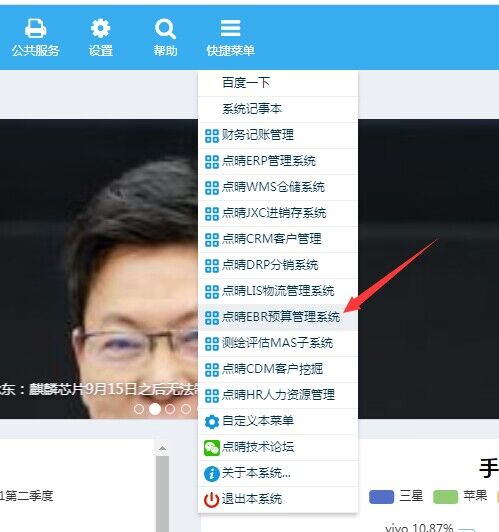Select the first carousel indicator dot
The width and height of the screenshot is (499, 532).
click(139, 409)
